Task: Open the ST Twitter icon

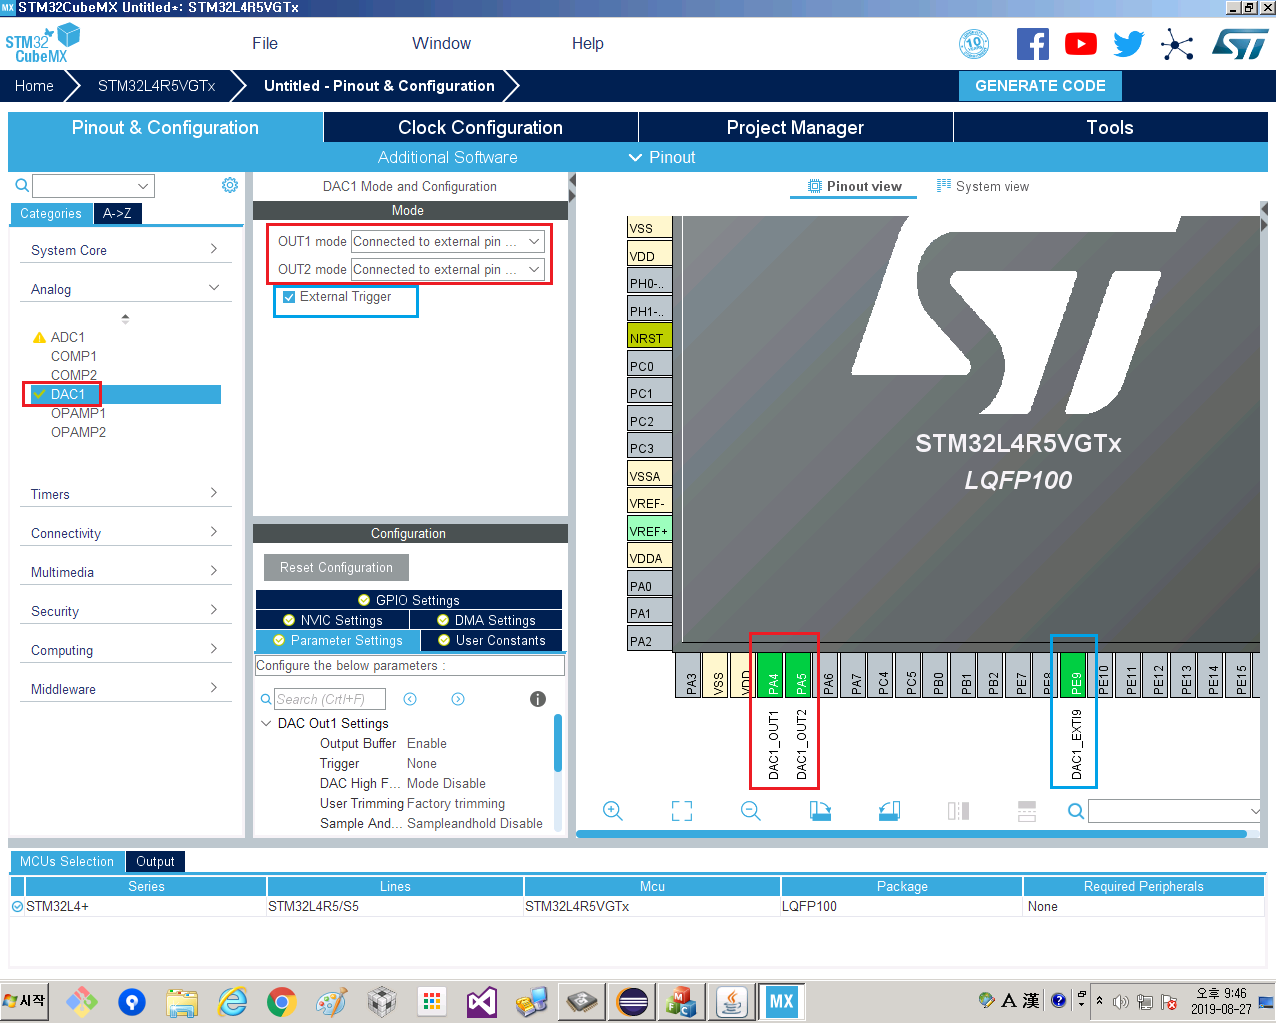Action: [x=1129, y=44]
